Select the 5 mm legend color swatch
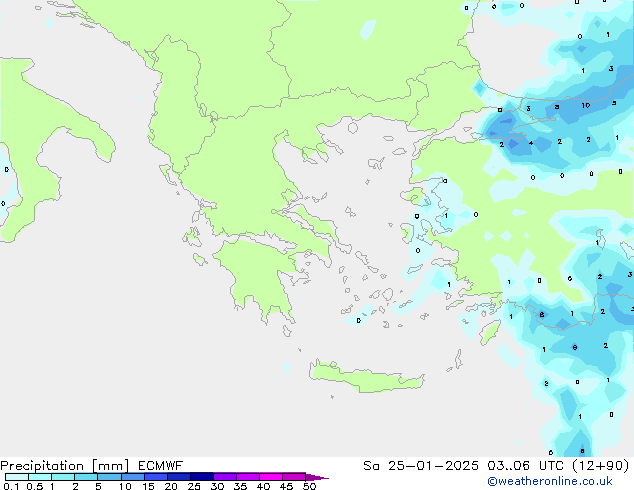The height and width of the screenshot is (490, 634). pyautogui.click(x=109, y=477)
